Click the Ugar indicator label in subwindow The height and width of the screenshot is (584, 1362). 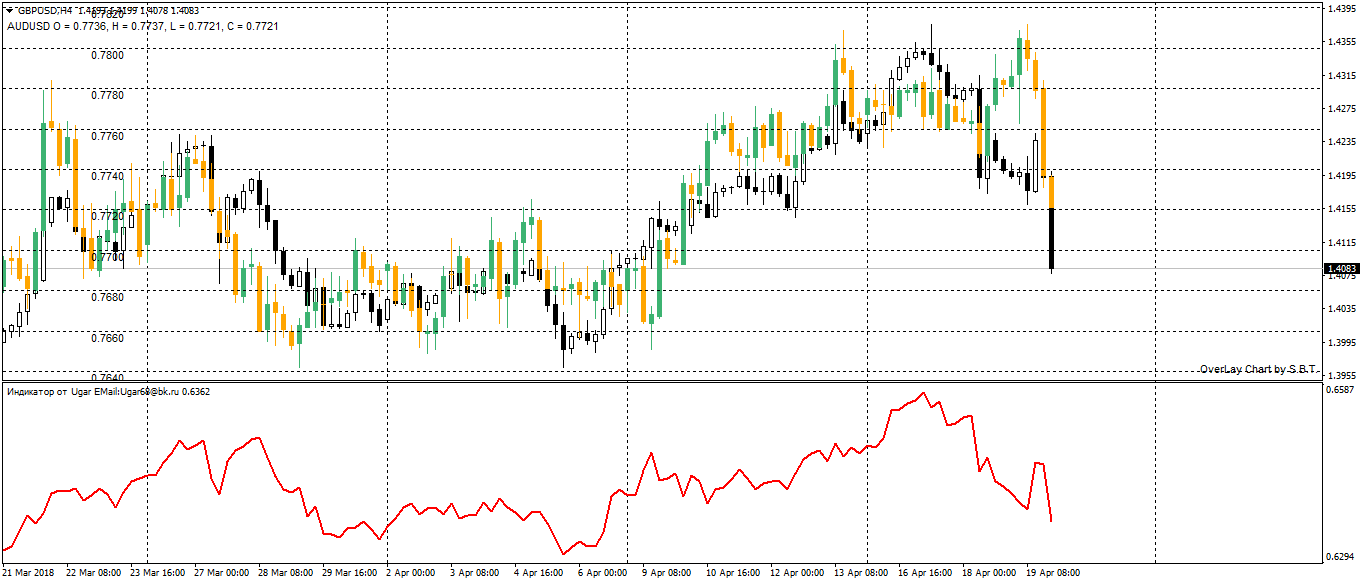point(108,391)
